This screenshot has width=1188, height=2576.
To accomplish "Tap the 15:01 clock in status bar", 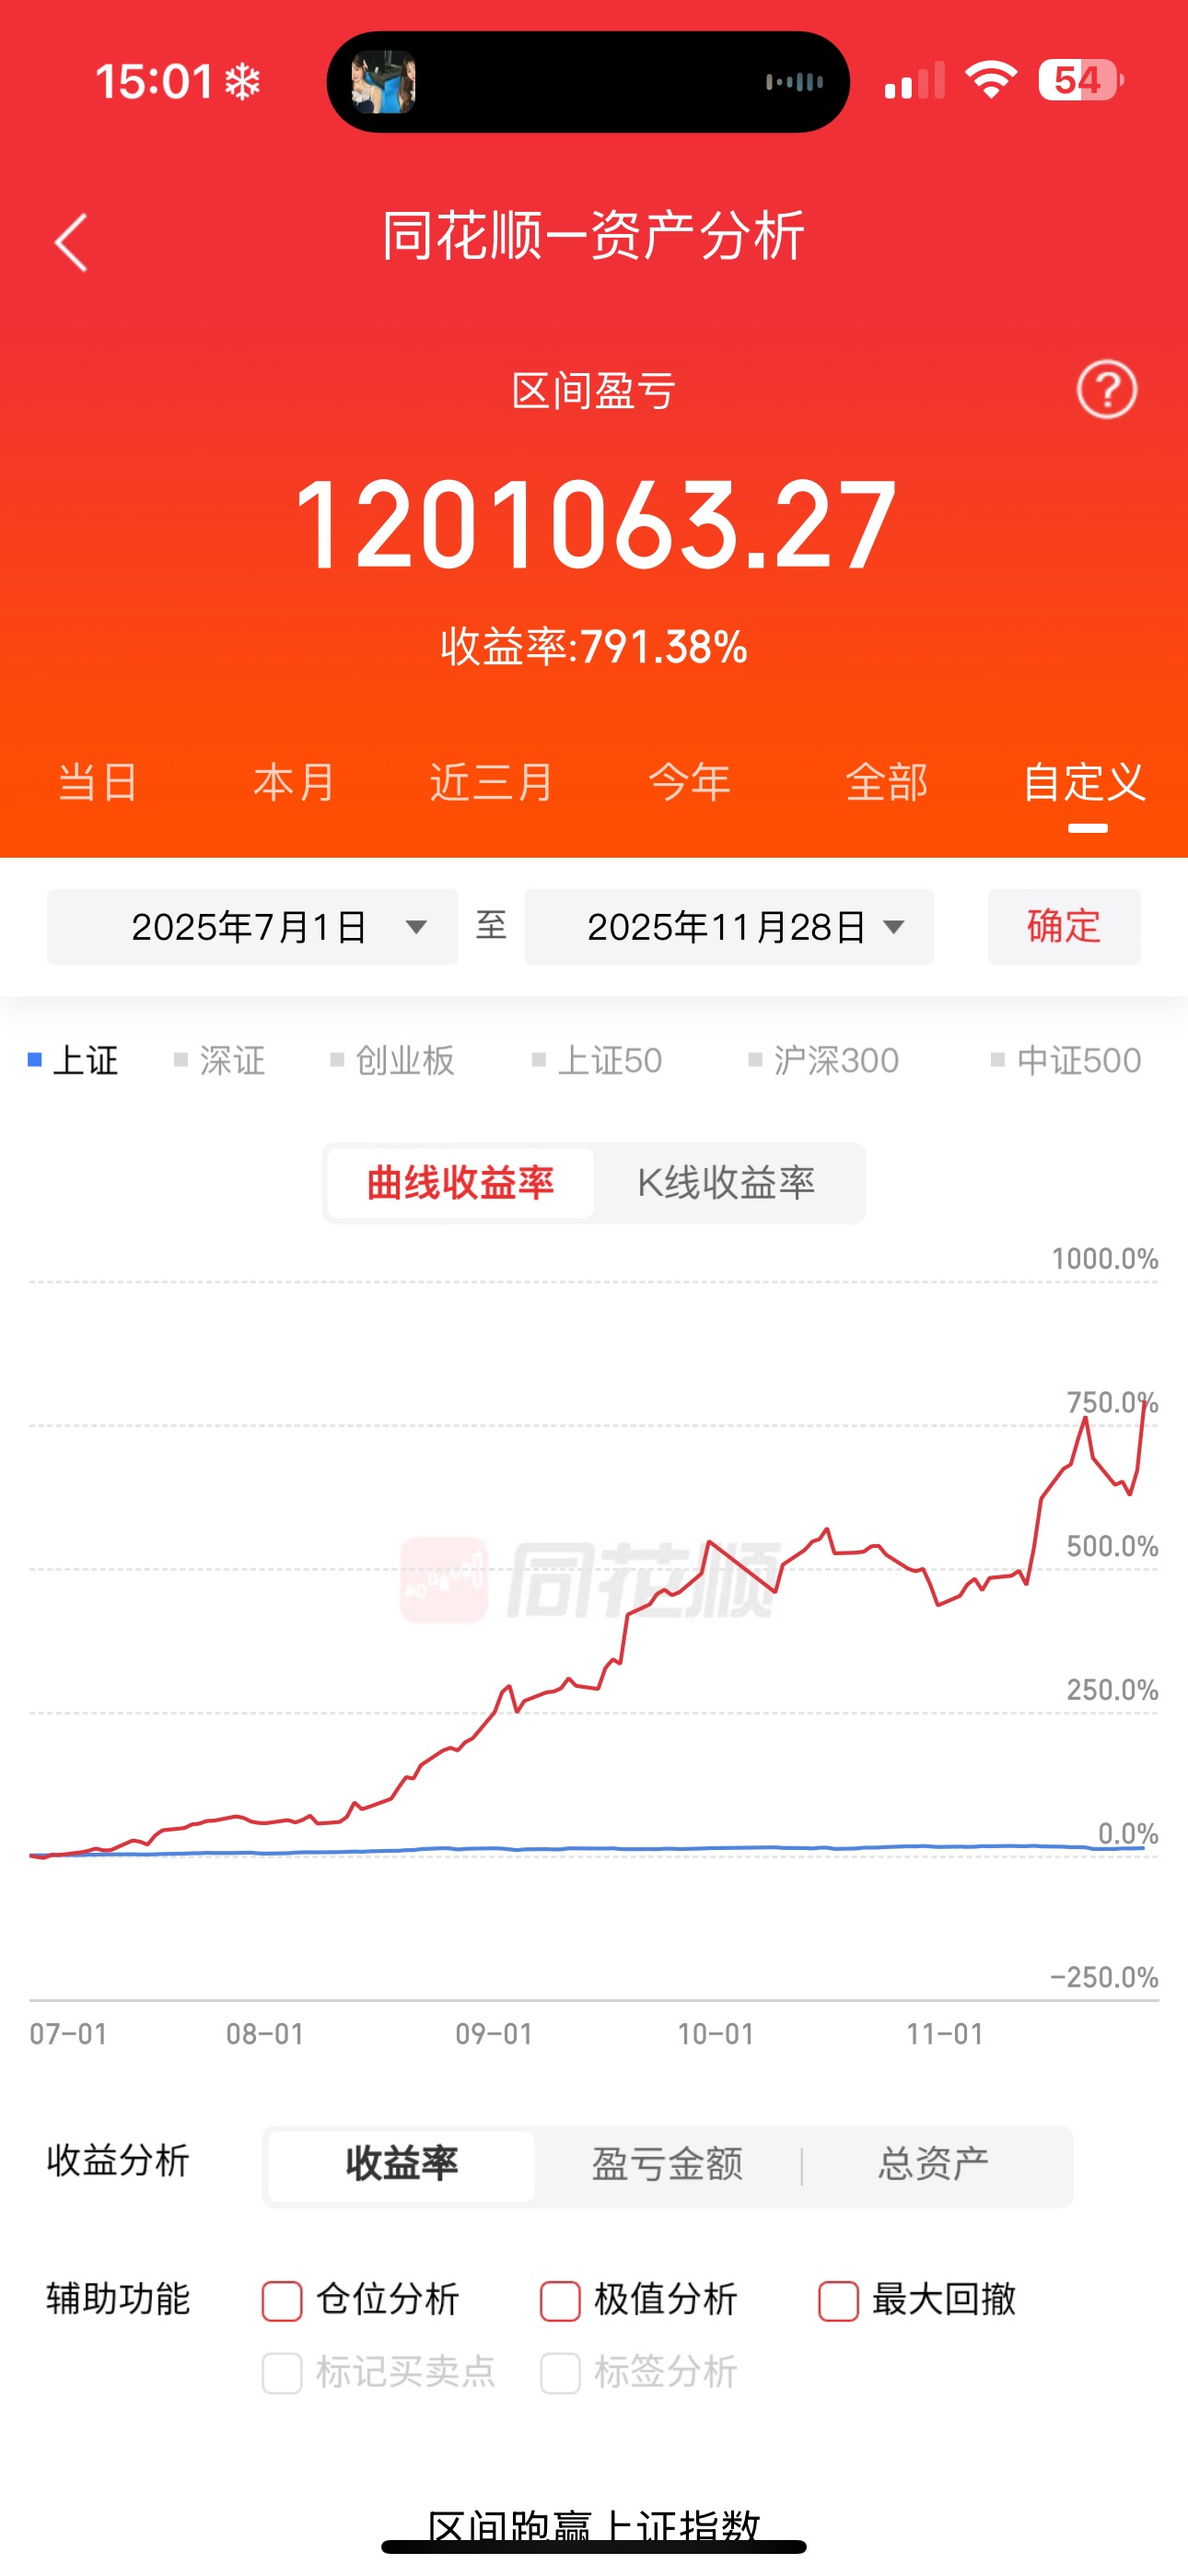I will pos(154,82).
